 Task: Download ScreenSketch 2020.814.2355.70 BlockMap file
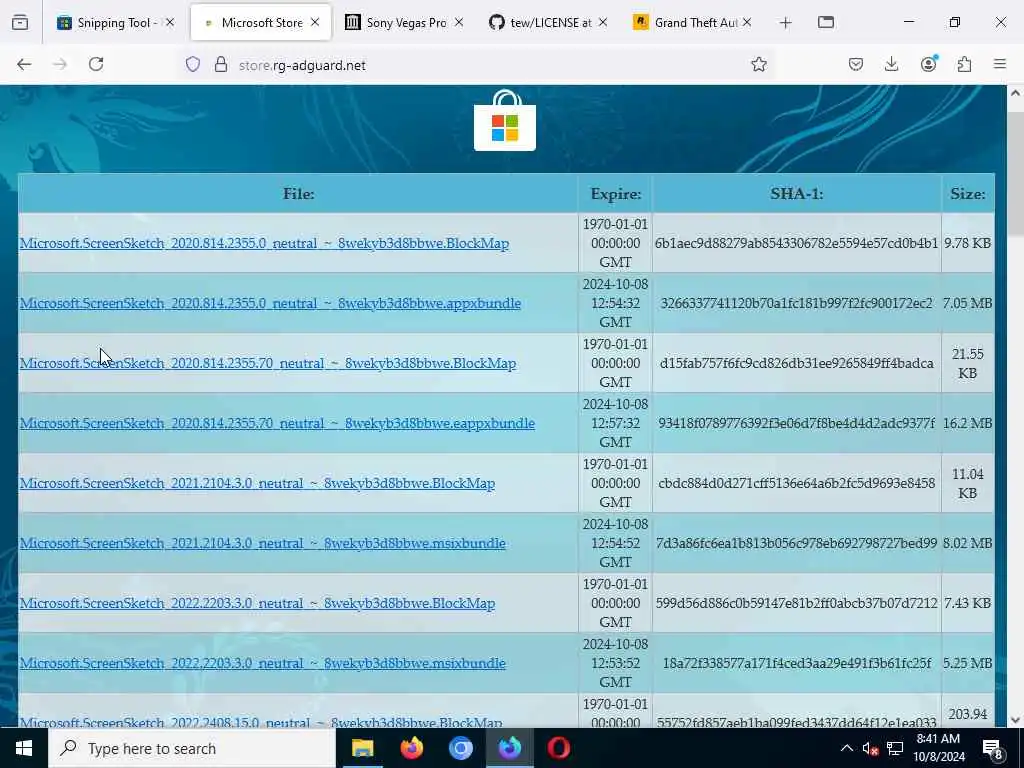[x=268, y=363]
